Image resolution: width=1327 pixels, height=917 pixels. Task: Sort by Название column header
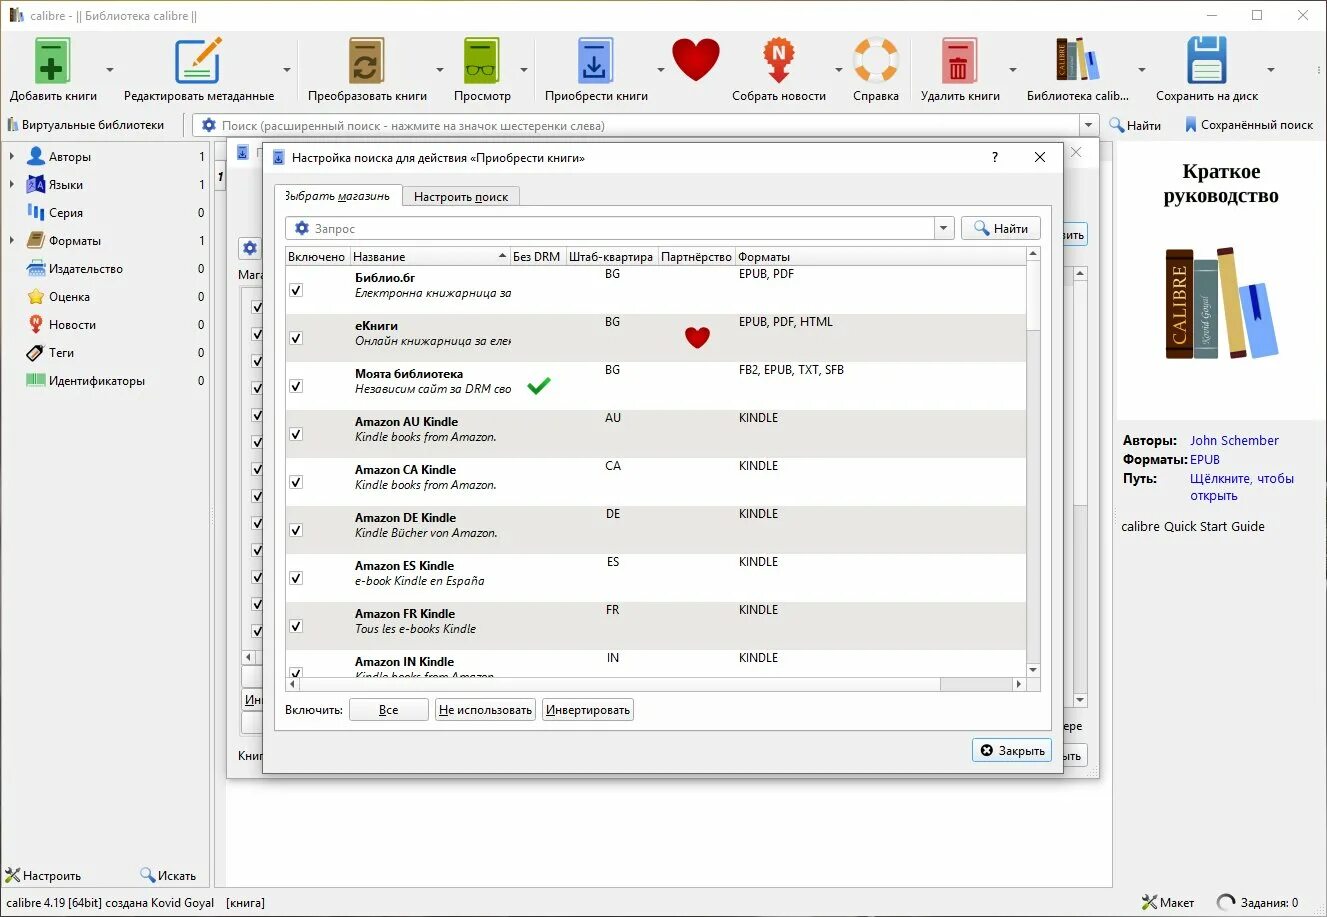tap(430, 256)
